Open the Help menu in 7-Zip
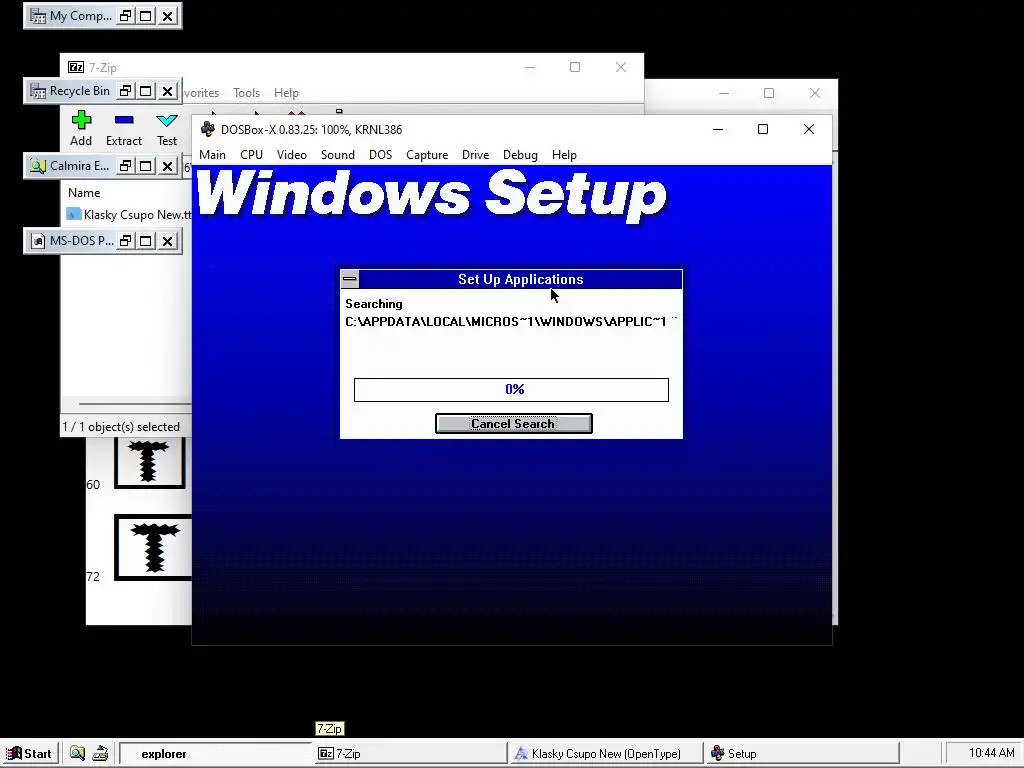Viewport: 1024px width, 768px height. point(286,93)
